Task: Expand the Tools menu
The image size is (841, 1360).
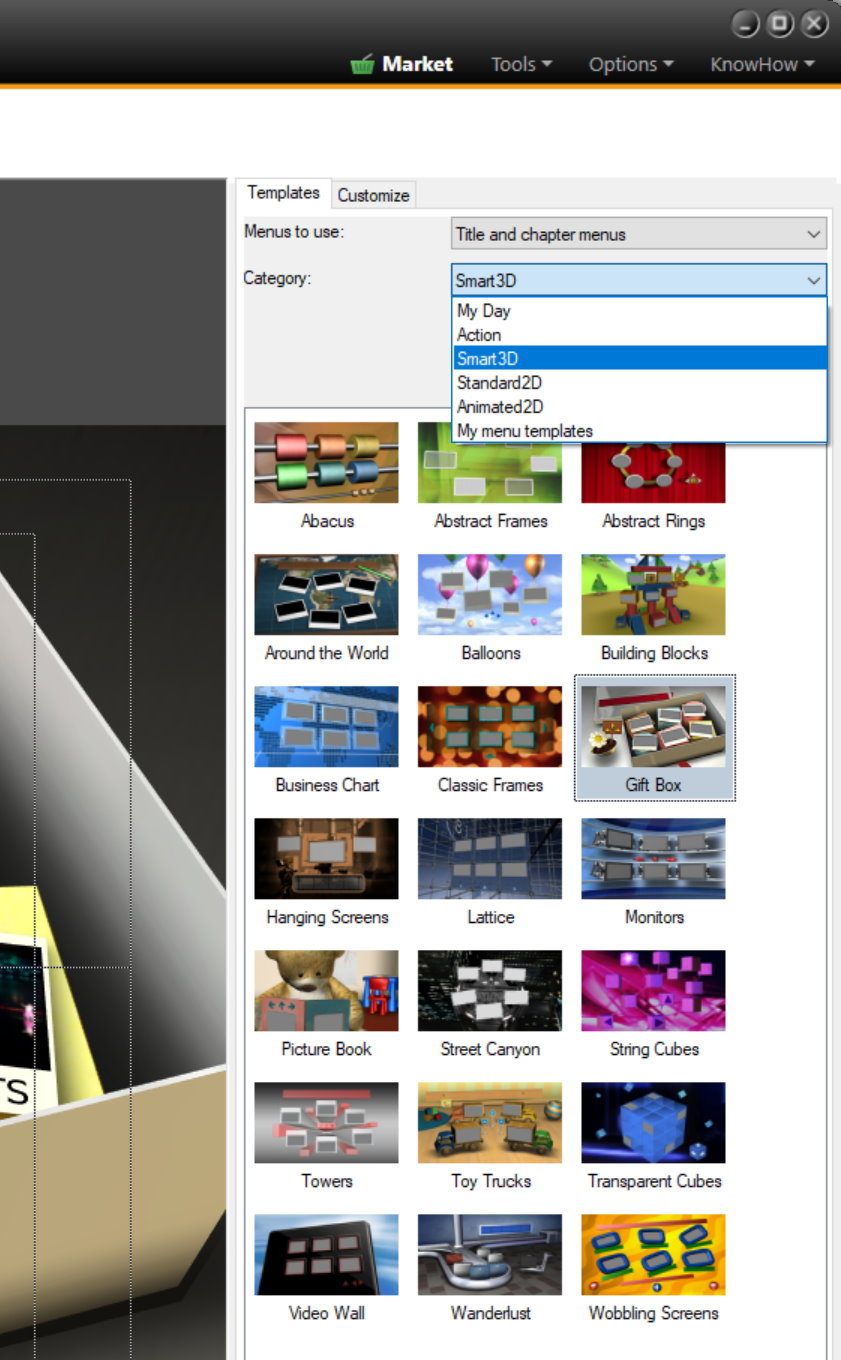Action: tap(521, 65)
